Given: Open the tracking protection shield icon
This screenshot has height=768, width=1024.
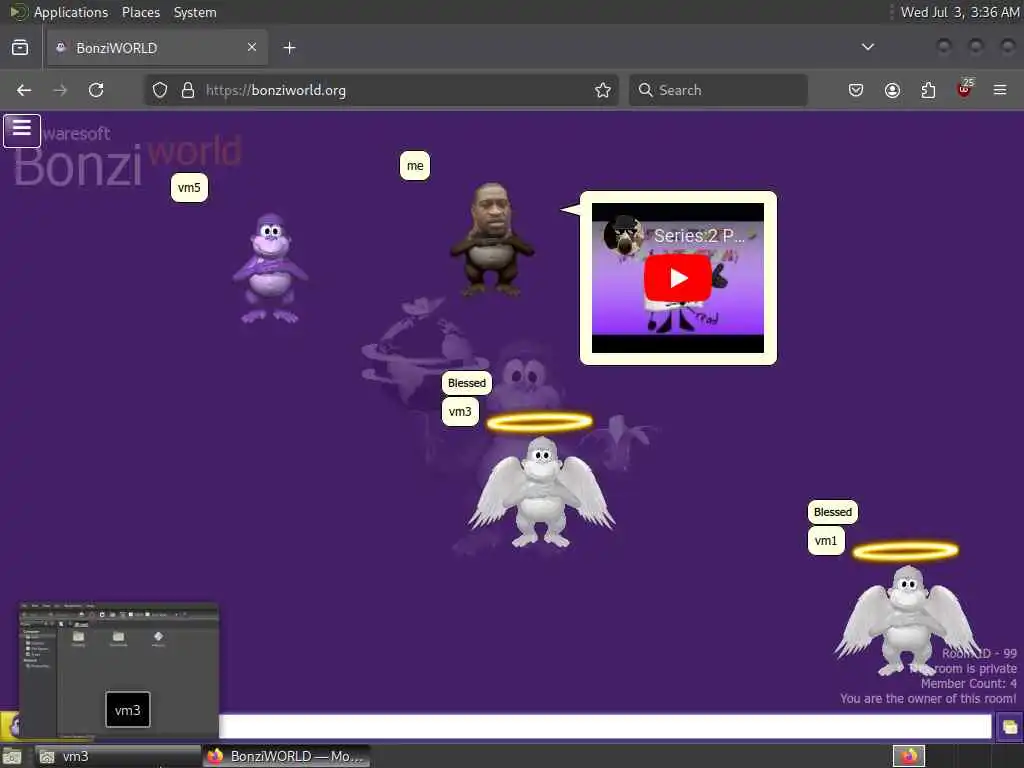Looking at the screenshot, I should coord(160,90).
